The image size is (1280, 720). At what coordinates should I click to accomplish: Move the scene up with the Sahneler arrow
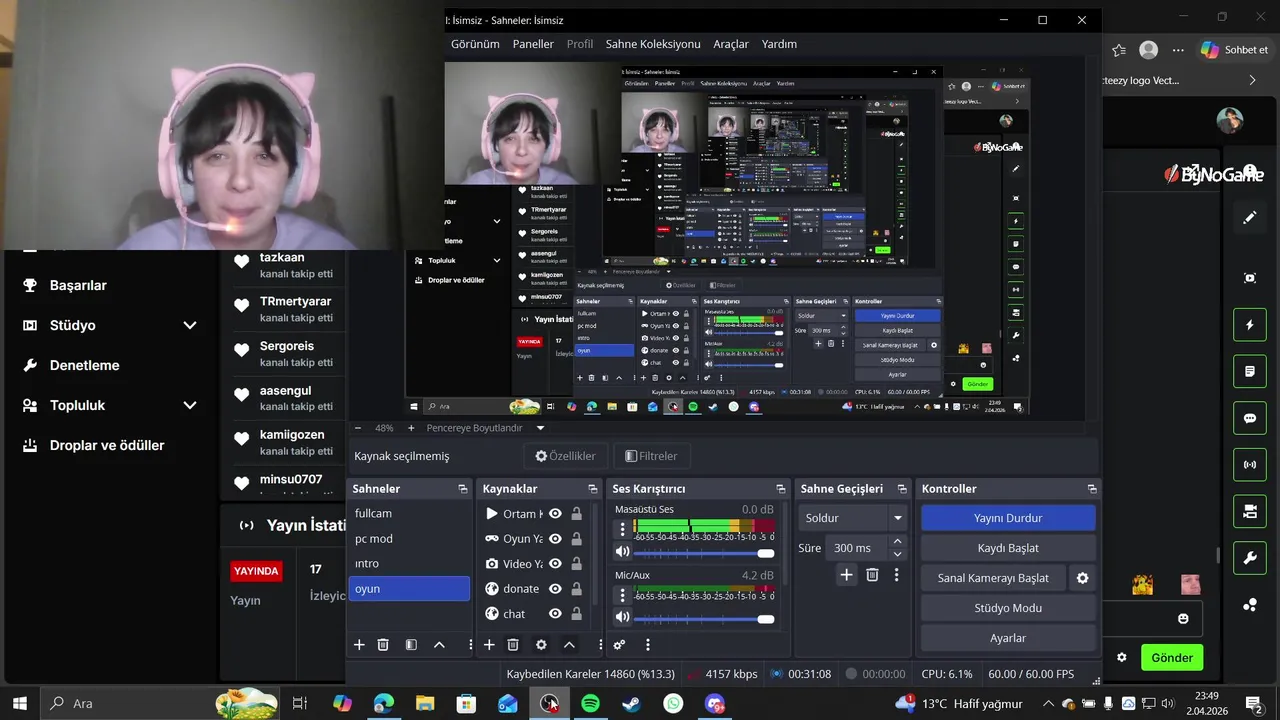pos(439,645)
